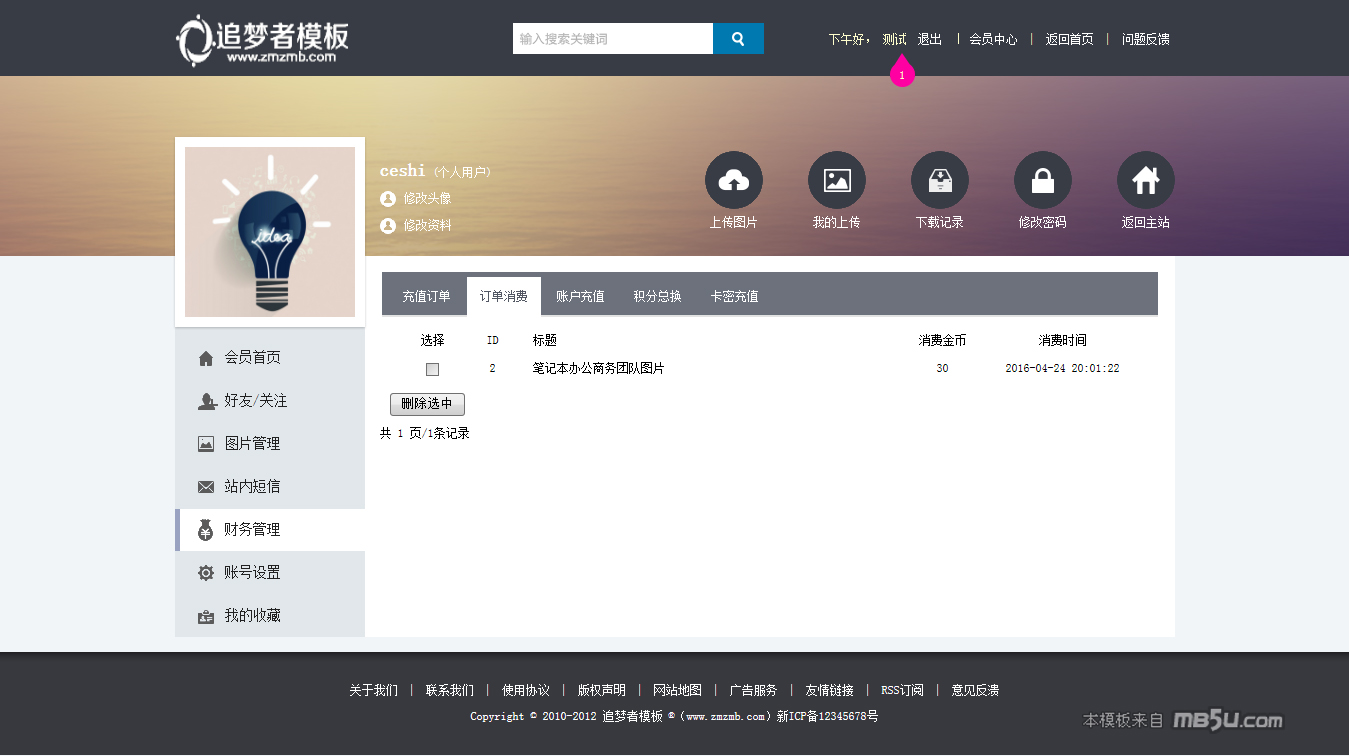
Task: Click the icon beside 修改头像
Action: 388,199
